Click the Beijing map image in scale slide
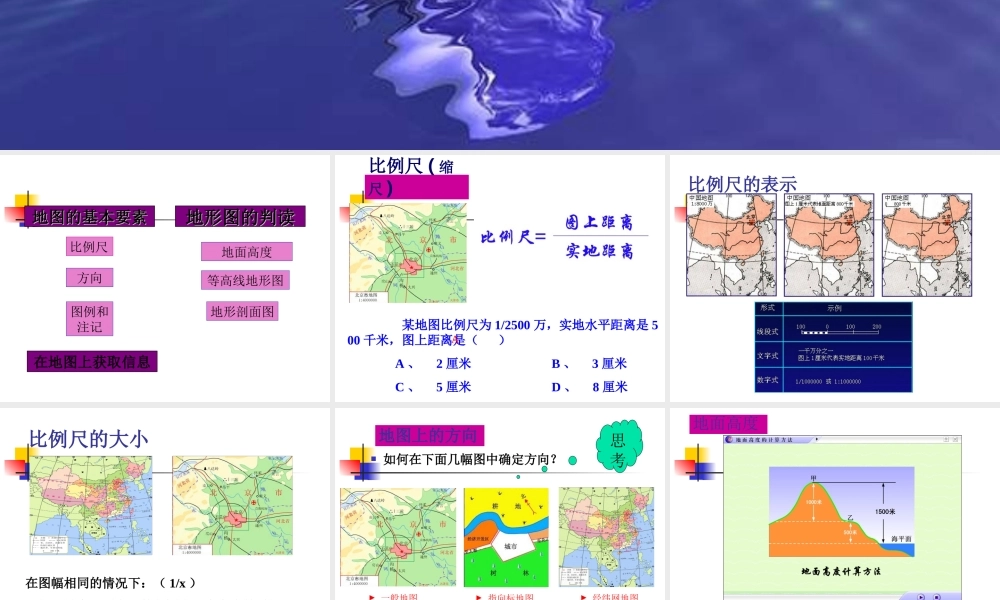Viewport: 1000px width, 600px height. point(408,253)
